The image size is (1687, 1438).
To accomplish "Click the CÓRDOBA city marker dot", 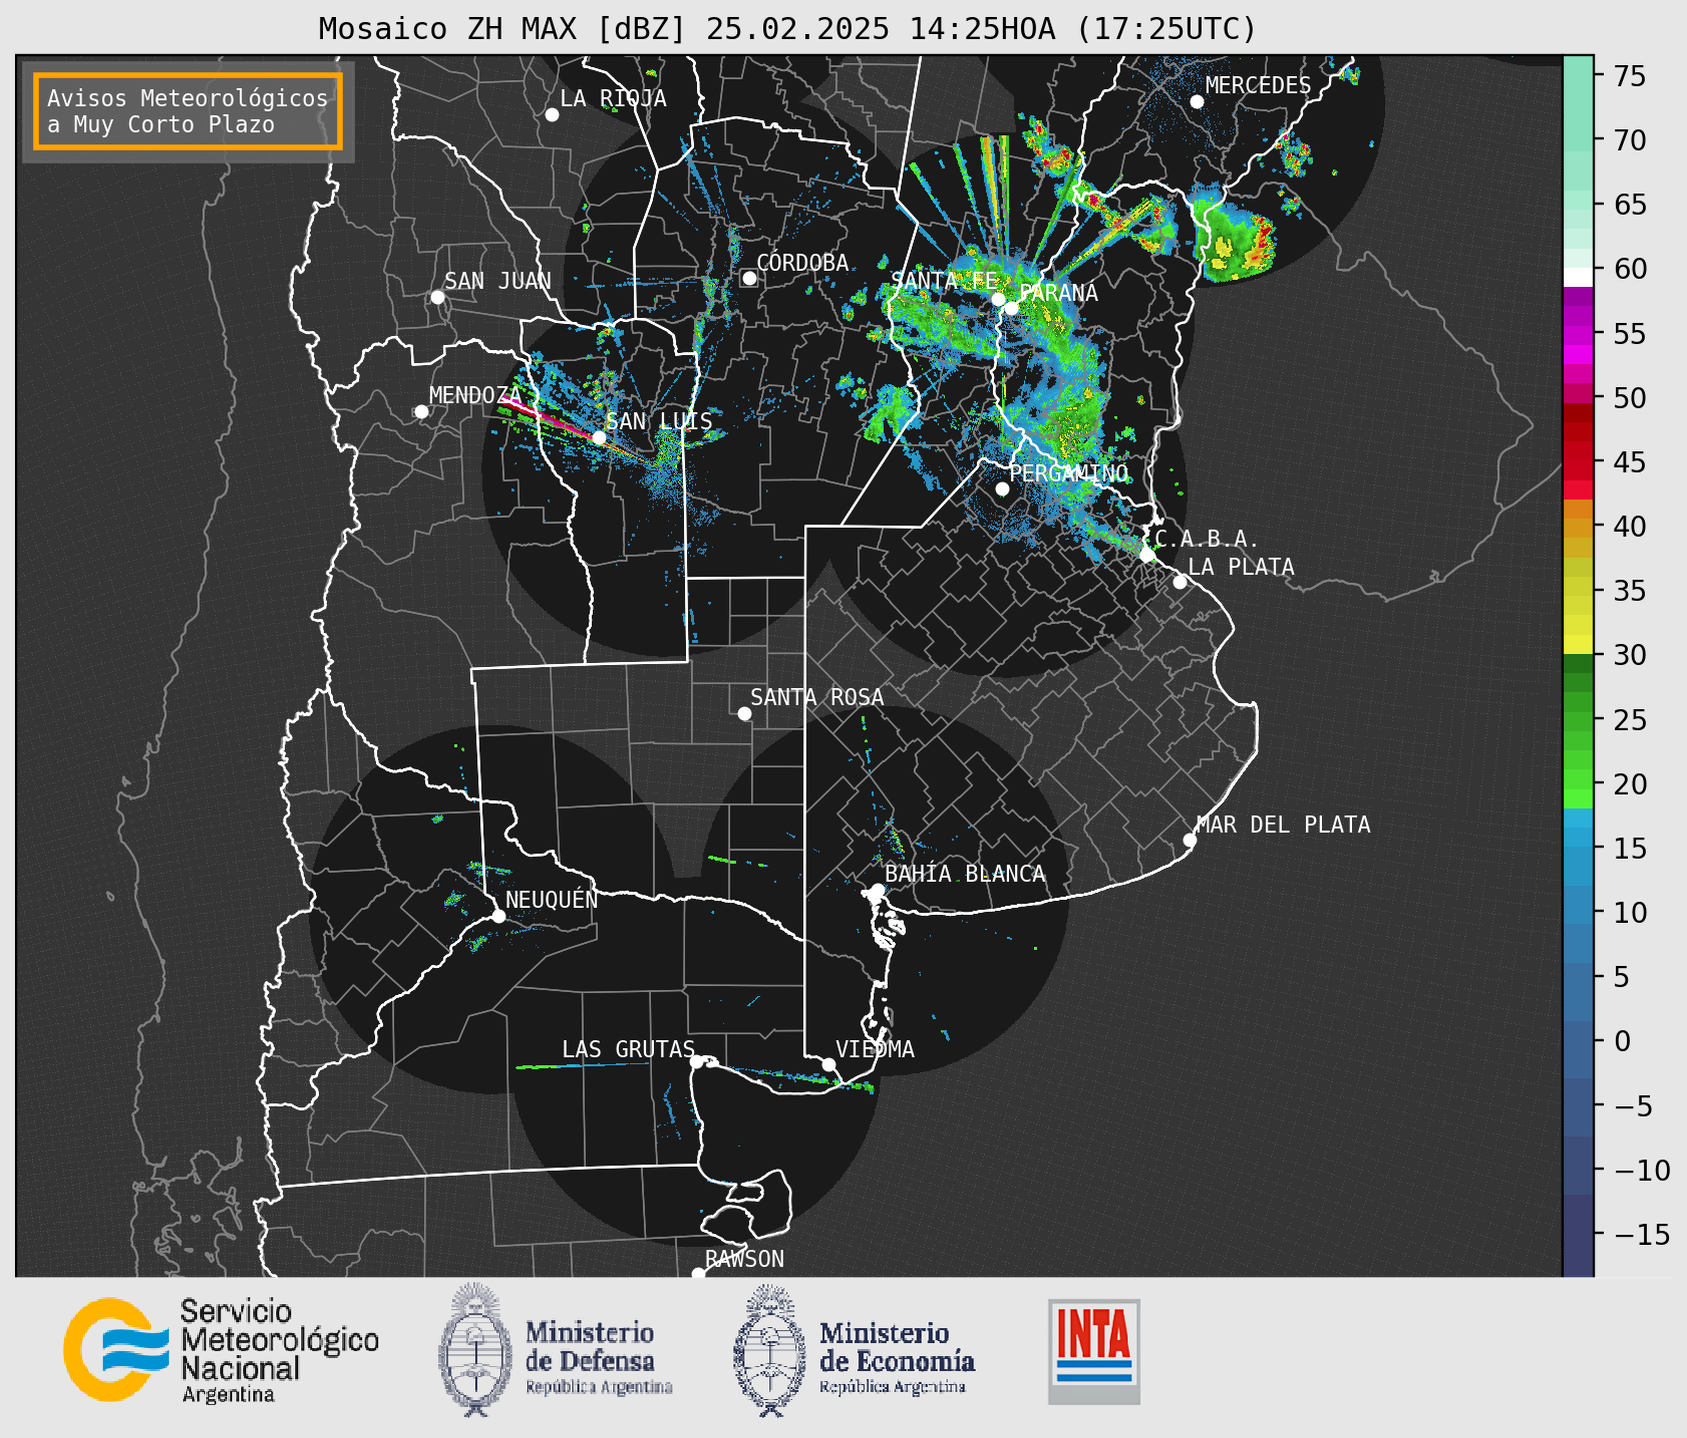I will 749,278.
